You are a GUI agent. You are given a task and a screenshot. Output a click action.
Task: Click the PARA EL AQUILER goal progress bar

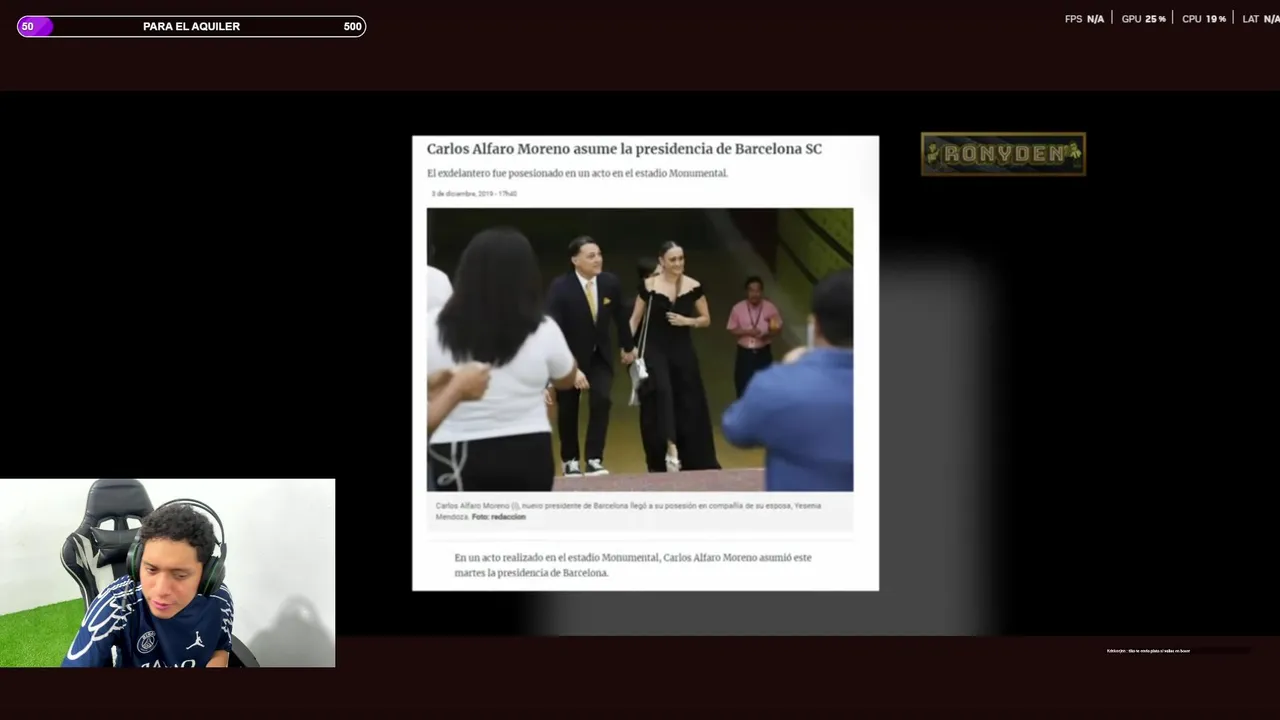point(191,27)
